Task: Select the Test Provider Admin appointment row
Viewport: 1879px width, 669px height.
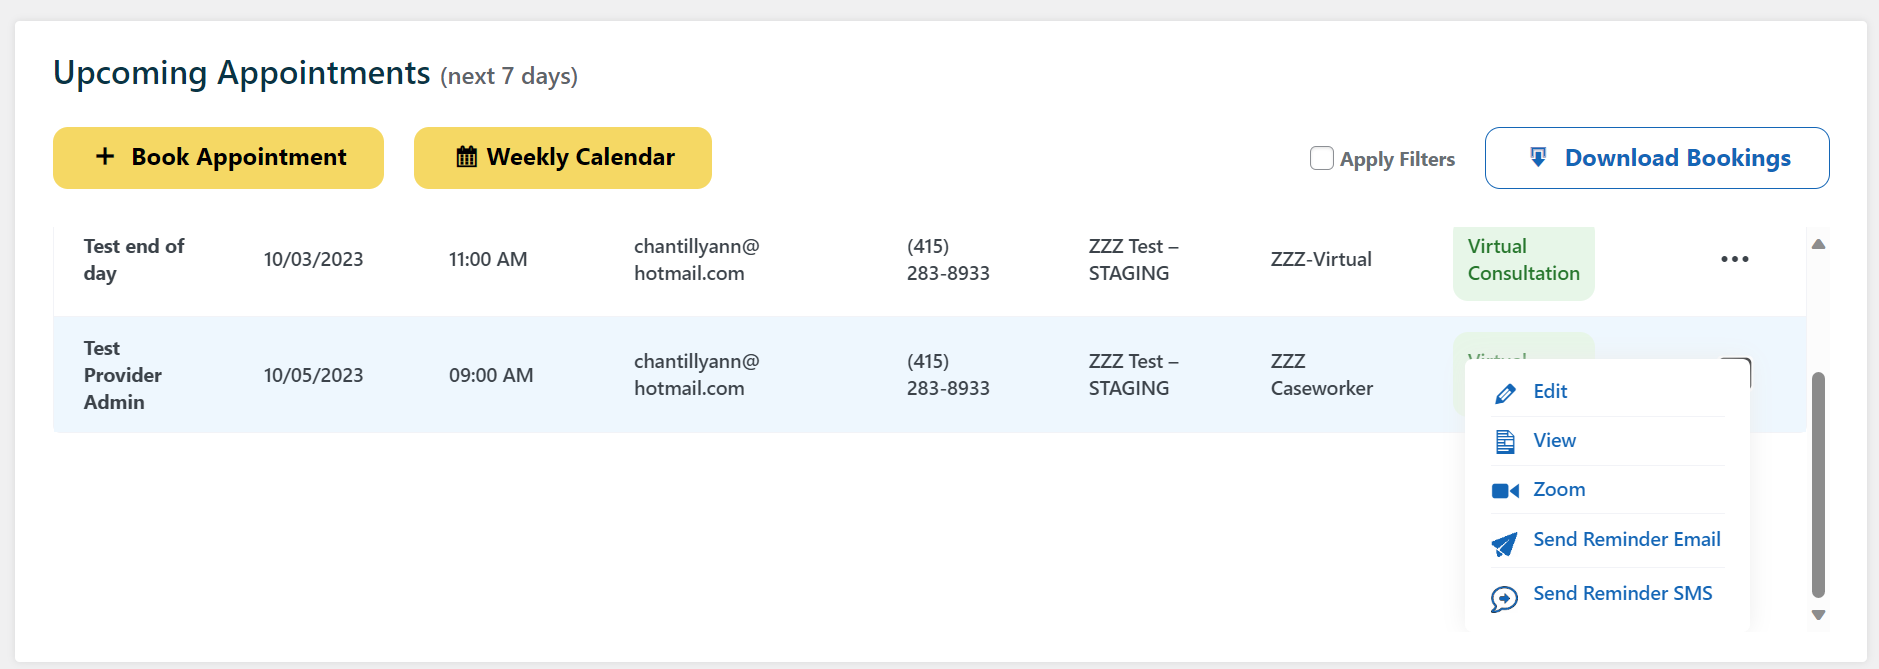Action: click(x=700, y=375)
